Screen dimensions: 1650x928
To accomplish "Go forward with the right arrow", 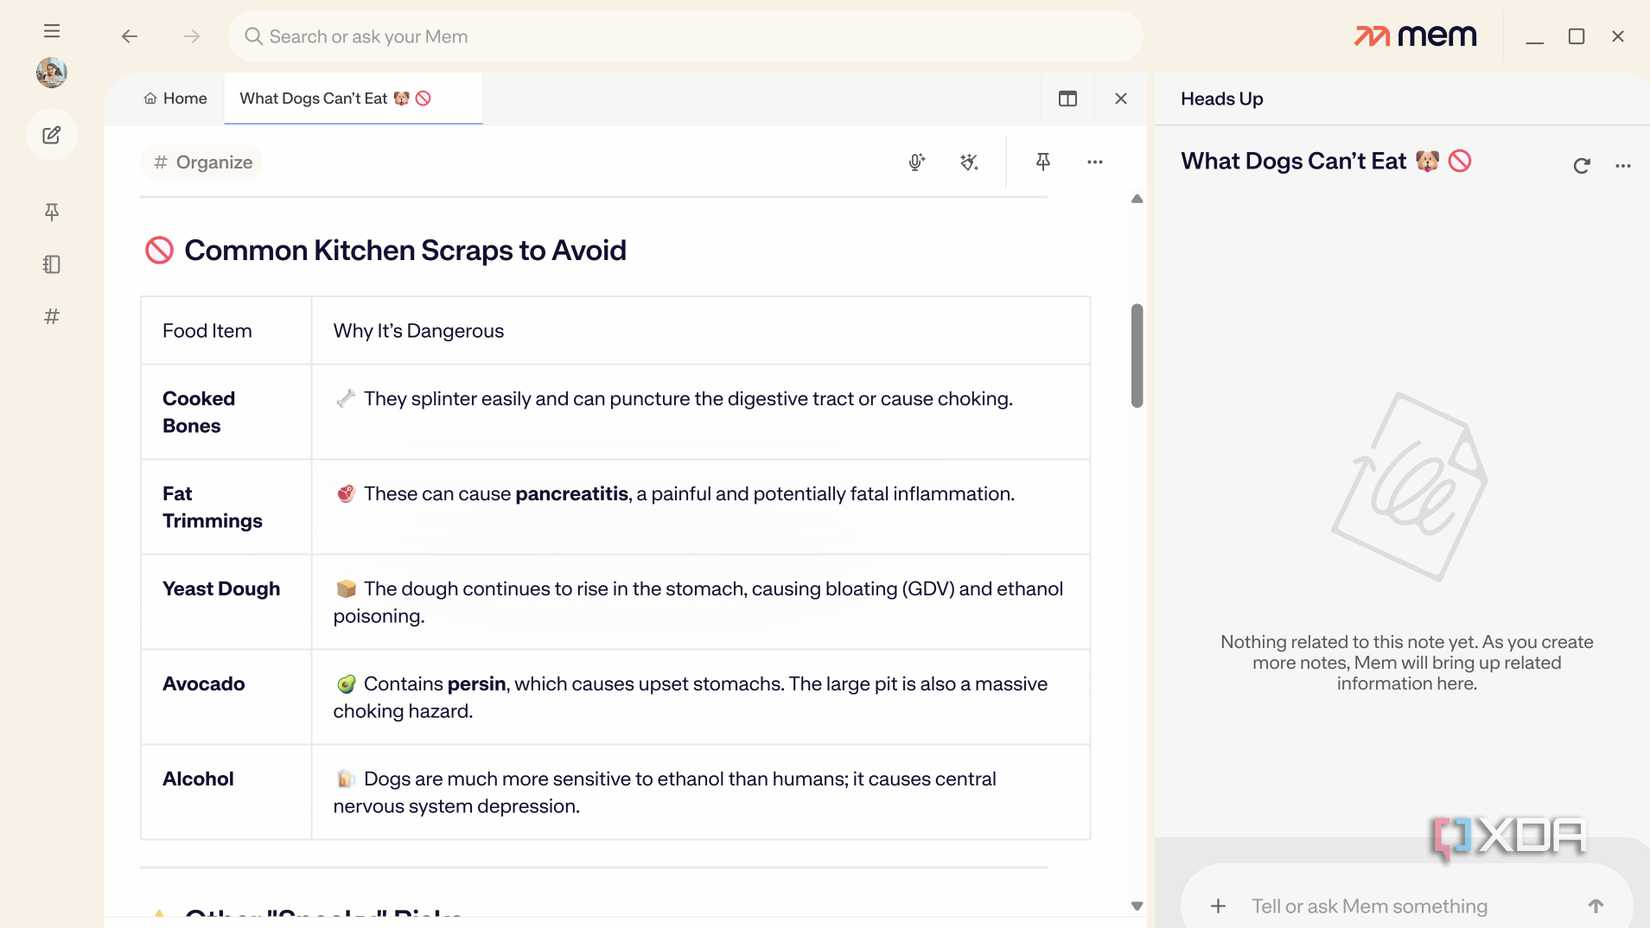I will 192,36.
